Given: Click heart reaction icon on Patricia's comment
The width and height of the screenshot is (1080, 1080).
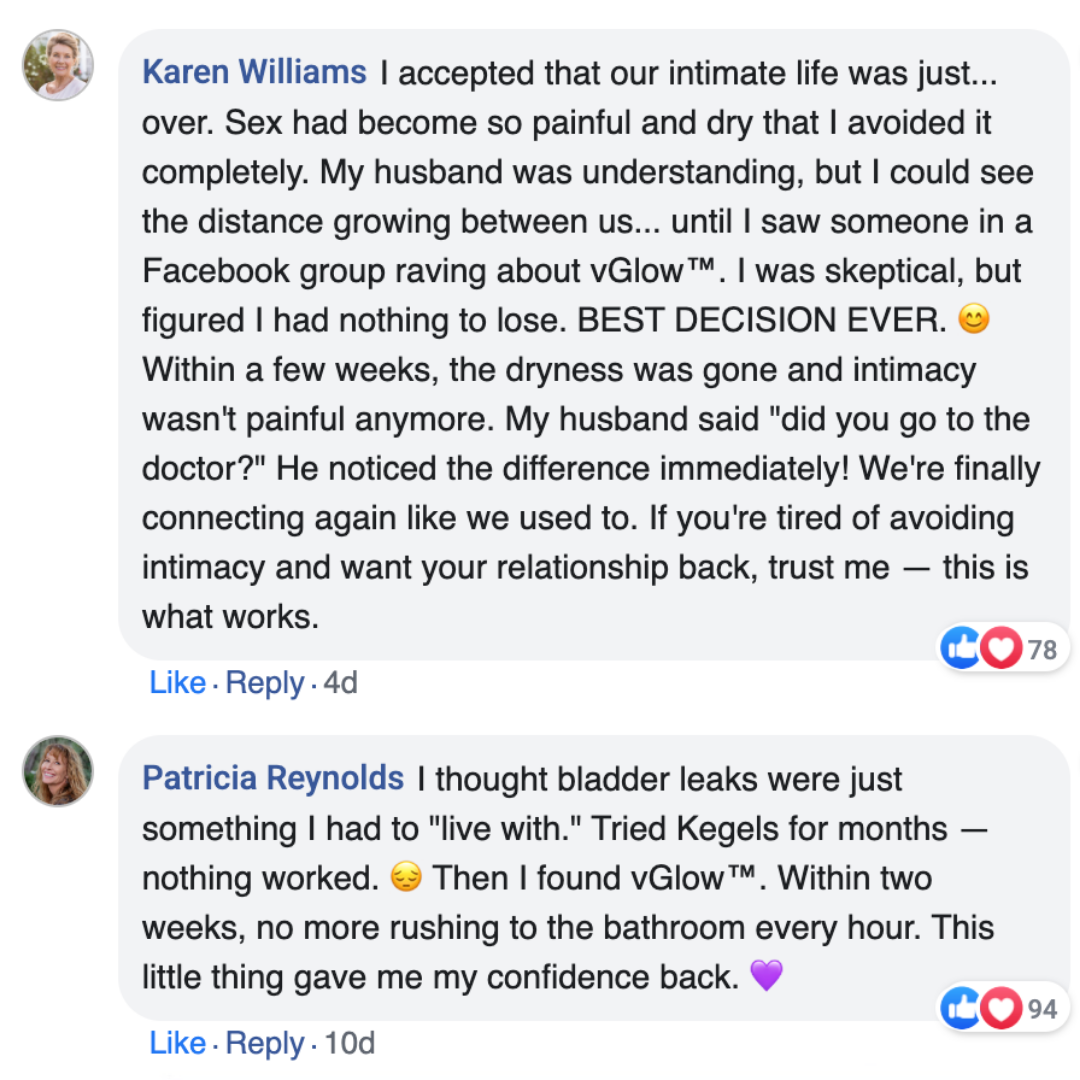Looking at the screenshot, I should 998,1009.
